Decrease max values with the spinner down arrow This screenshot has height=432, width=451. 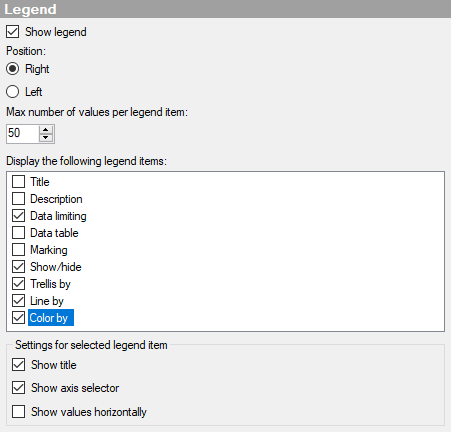point(46,138)
